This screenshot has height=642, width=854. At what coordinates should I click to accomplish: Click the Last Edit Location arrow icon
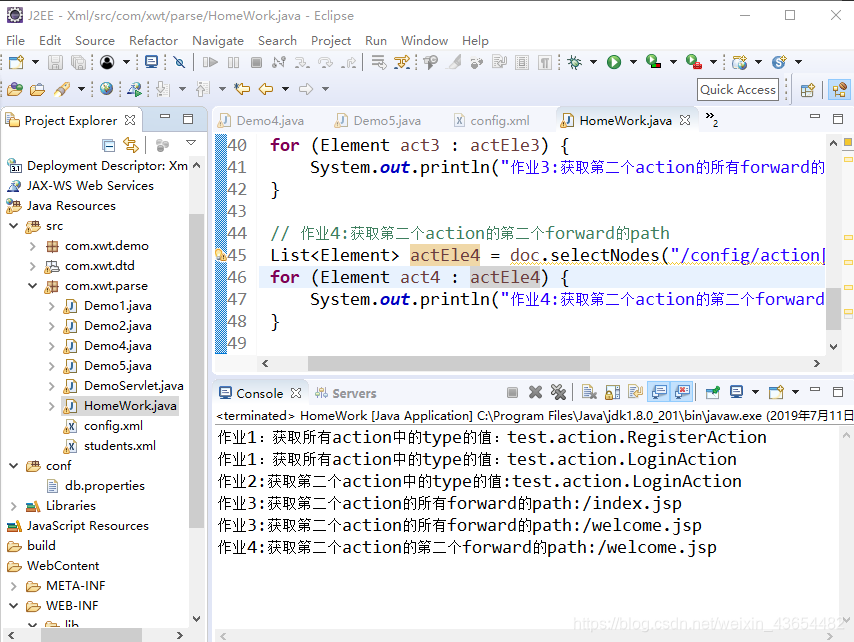tap(242, 89)
